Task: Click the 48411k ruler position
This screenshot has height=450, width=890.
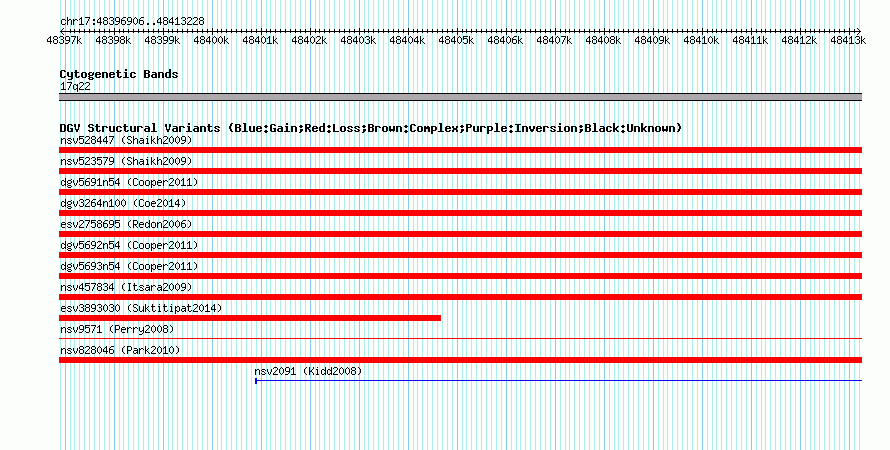Action: [750, 40]
